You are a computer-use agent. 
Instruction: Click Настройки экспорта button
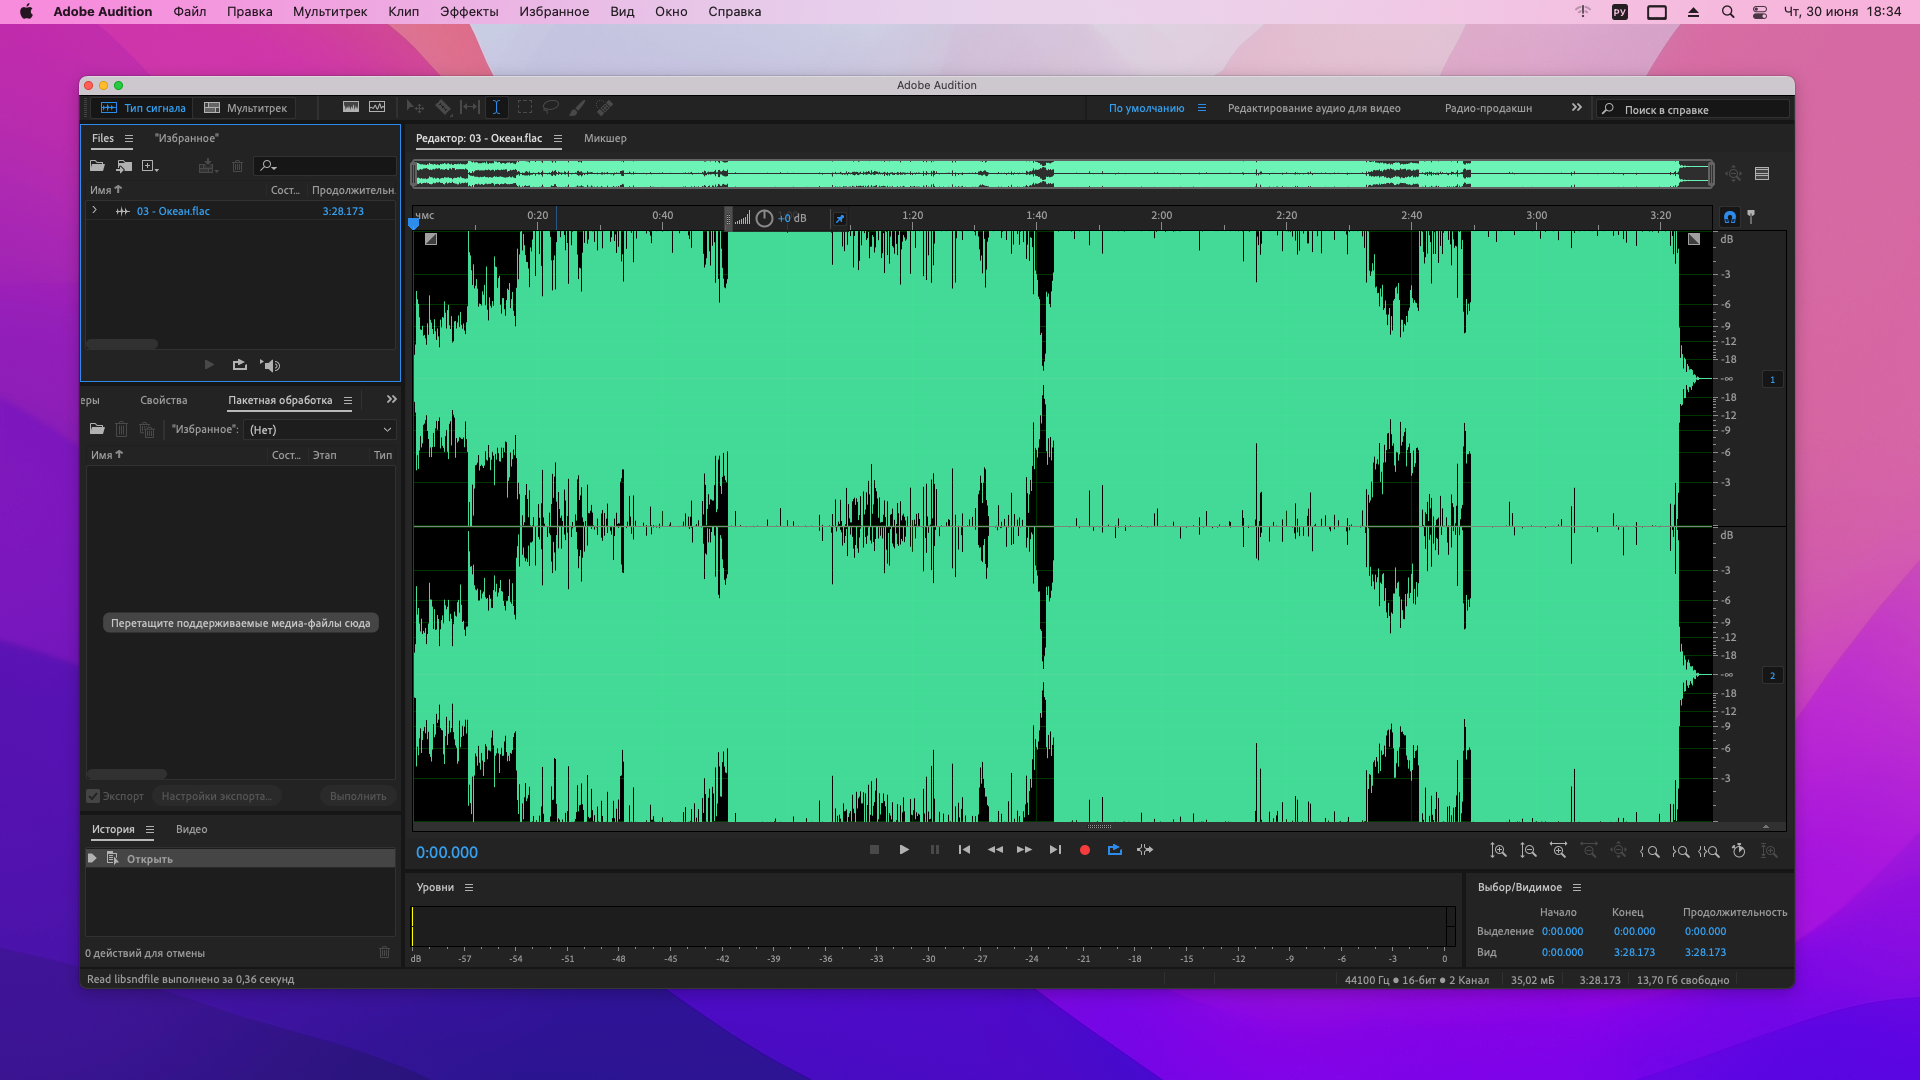pyautogui.click(x=217, y=797)
